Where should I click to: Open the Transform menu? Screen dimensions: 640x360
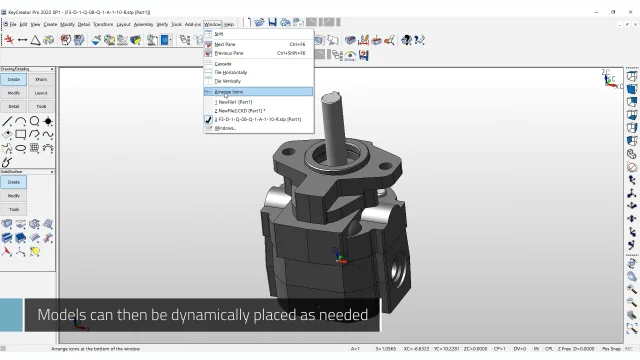[x=103, y=24]
